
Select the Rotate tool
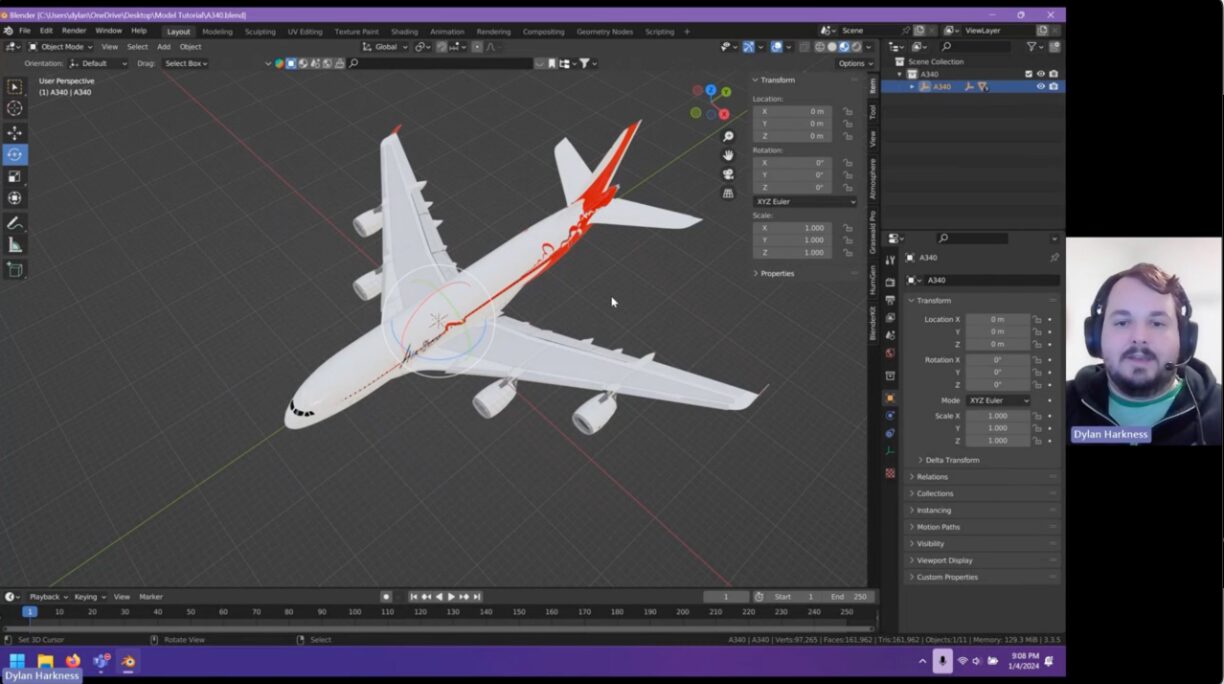(15, 155)
